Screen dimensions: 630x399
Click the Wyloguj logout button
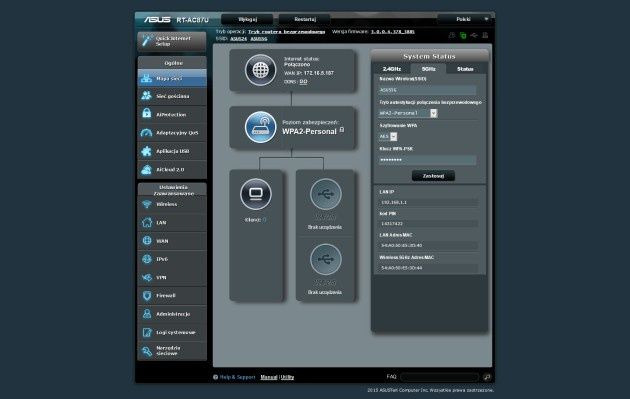click(247, 19)
